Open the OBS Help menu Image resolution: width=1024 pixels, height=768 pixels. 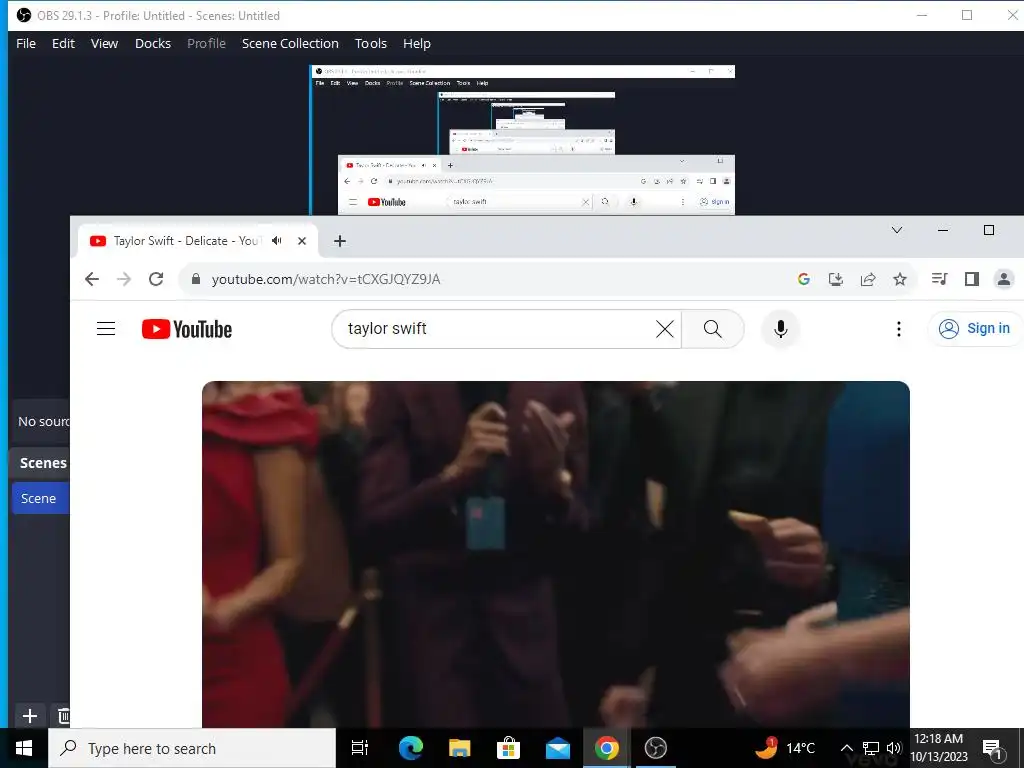(x=417, y=44)
